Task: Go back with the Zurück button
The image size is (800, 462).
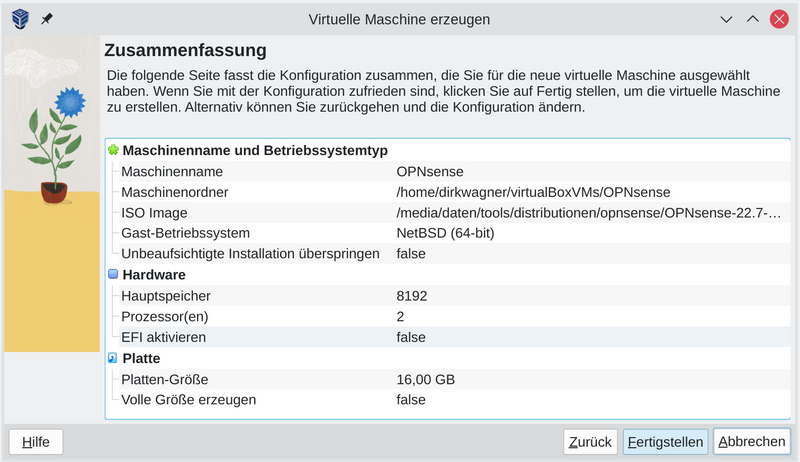Action: click(590, 442)
